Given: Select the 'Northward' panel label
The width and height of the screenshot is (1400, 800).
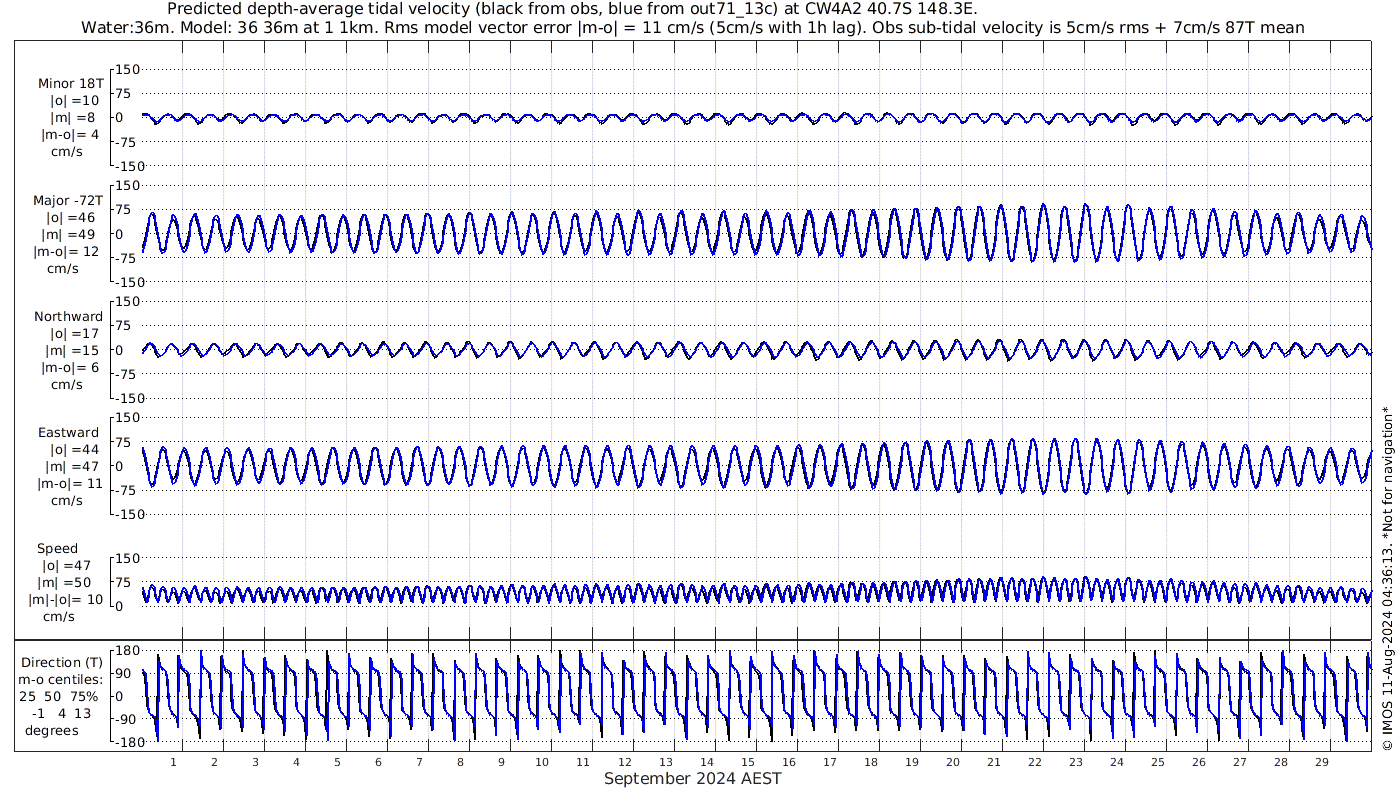Looking at the screenshot, I should [x=68, y=316].
